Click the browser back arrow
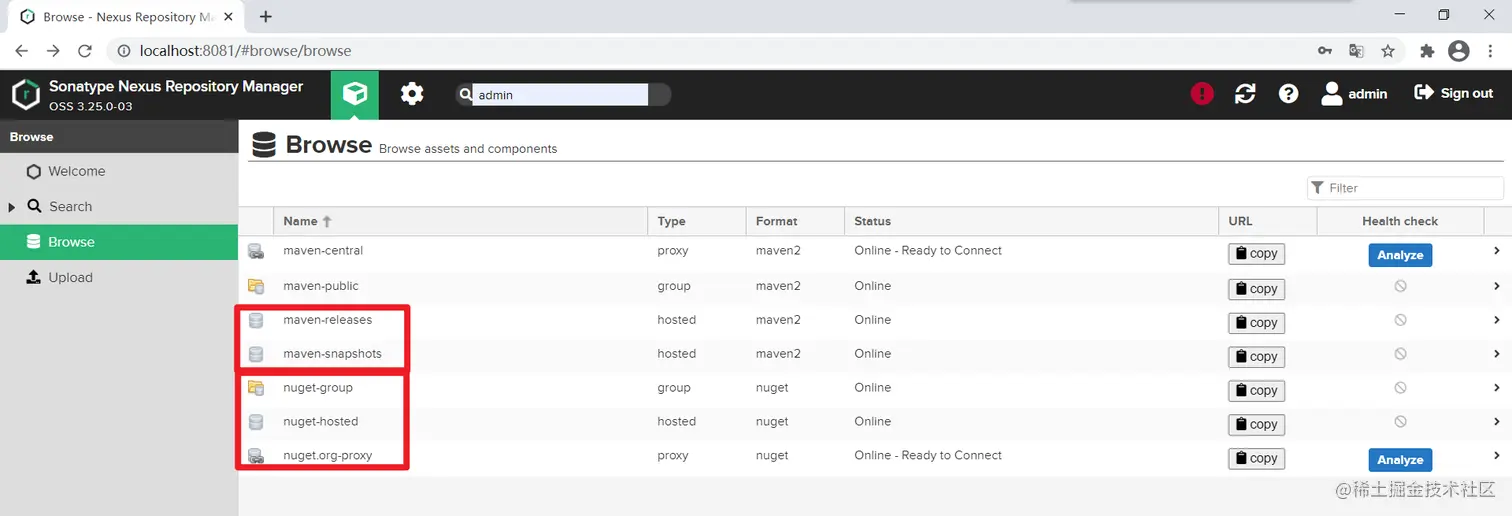This screenshot has height=516, width=1512. coord(21,50)
